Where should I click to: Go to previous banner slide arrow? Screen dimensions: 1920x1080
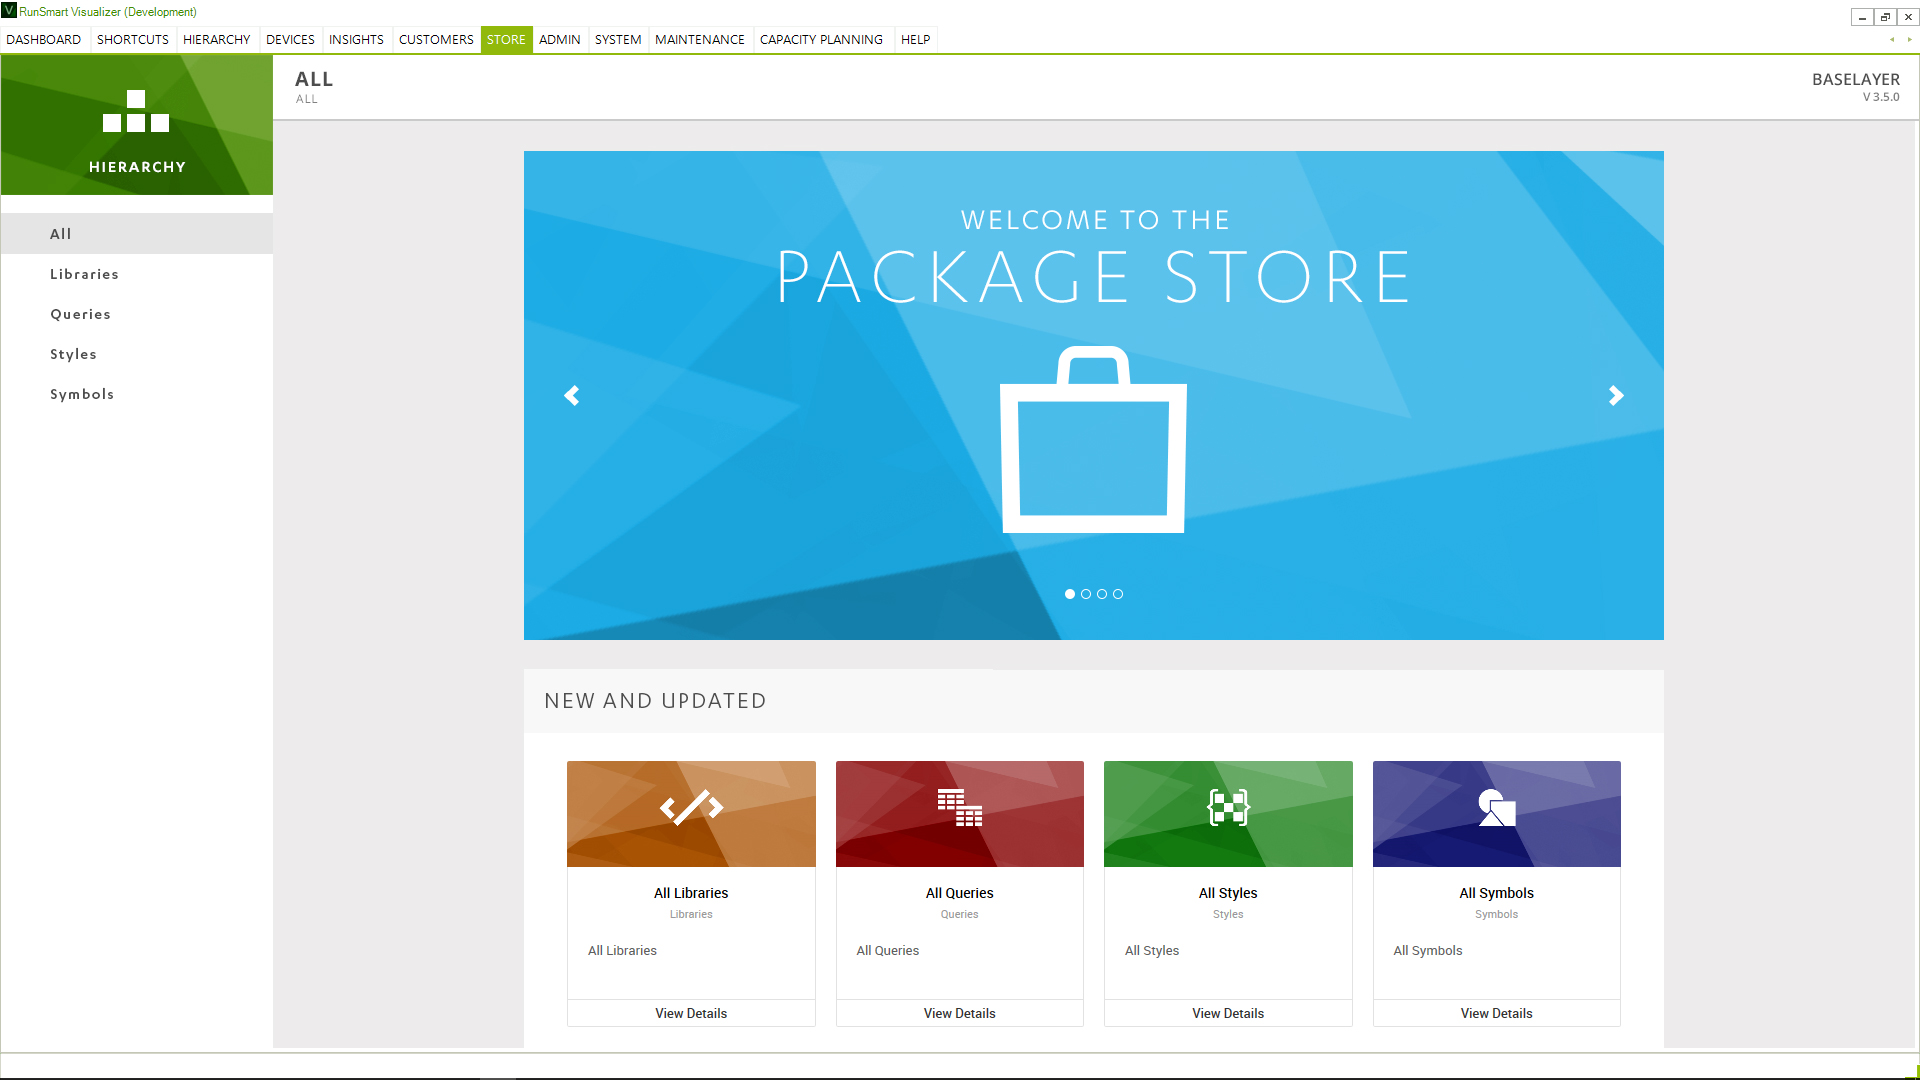[572, 396]
